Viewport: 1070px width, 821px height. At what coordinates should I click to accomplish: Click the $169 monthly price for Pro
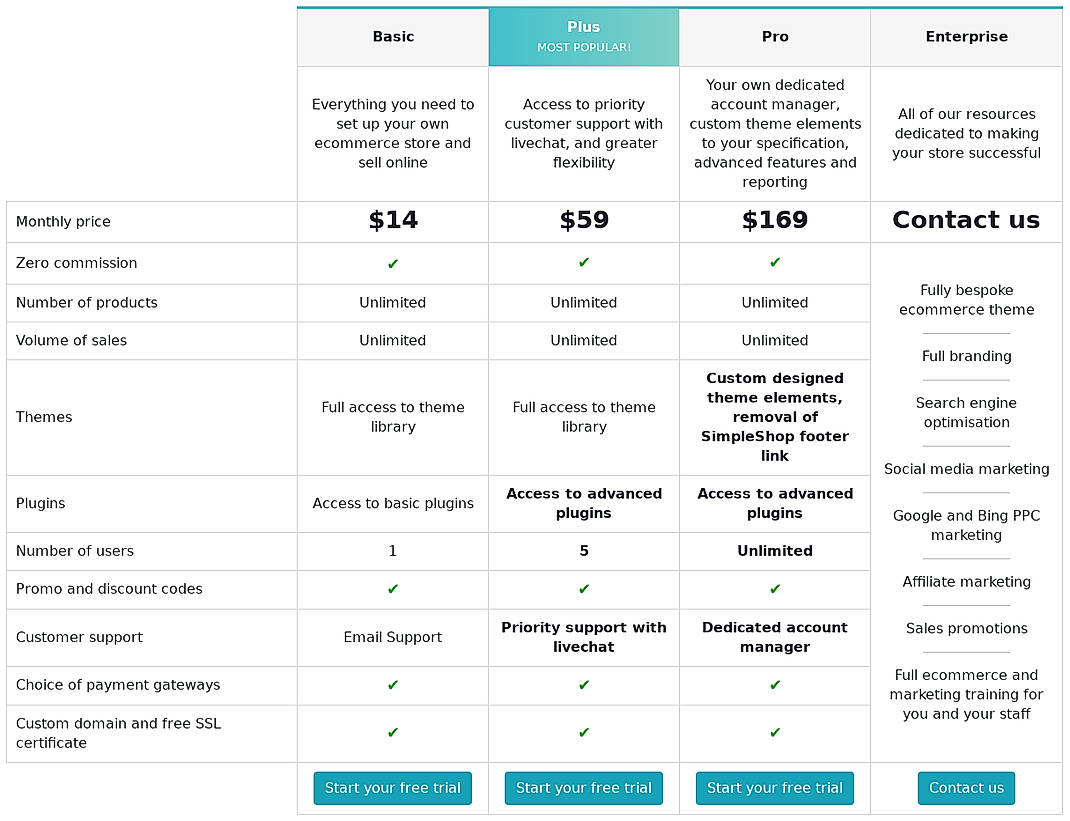click(x=774, y=221)
